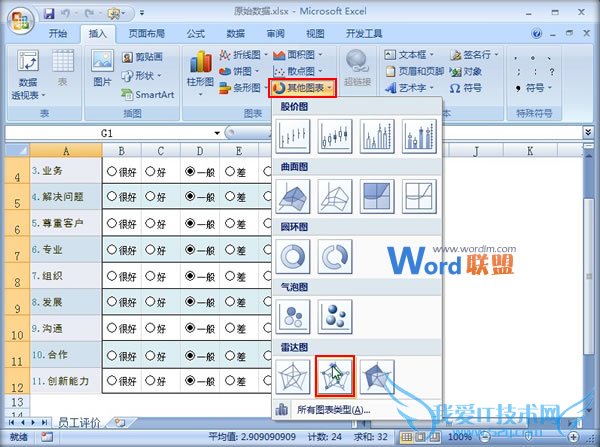The height and width of the screenshot is (447, 600).
Task: Select the second stock chart (open-high-low-close)
Action: 335,136
